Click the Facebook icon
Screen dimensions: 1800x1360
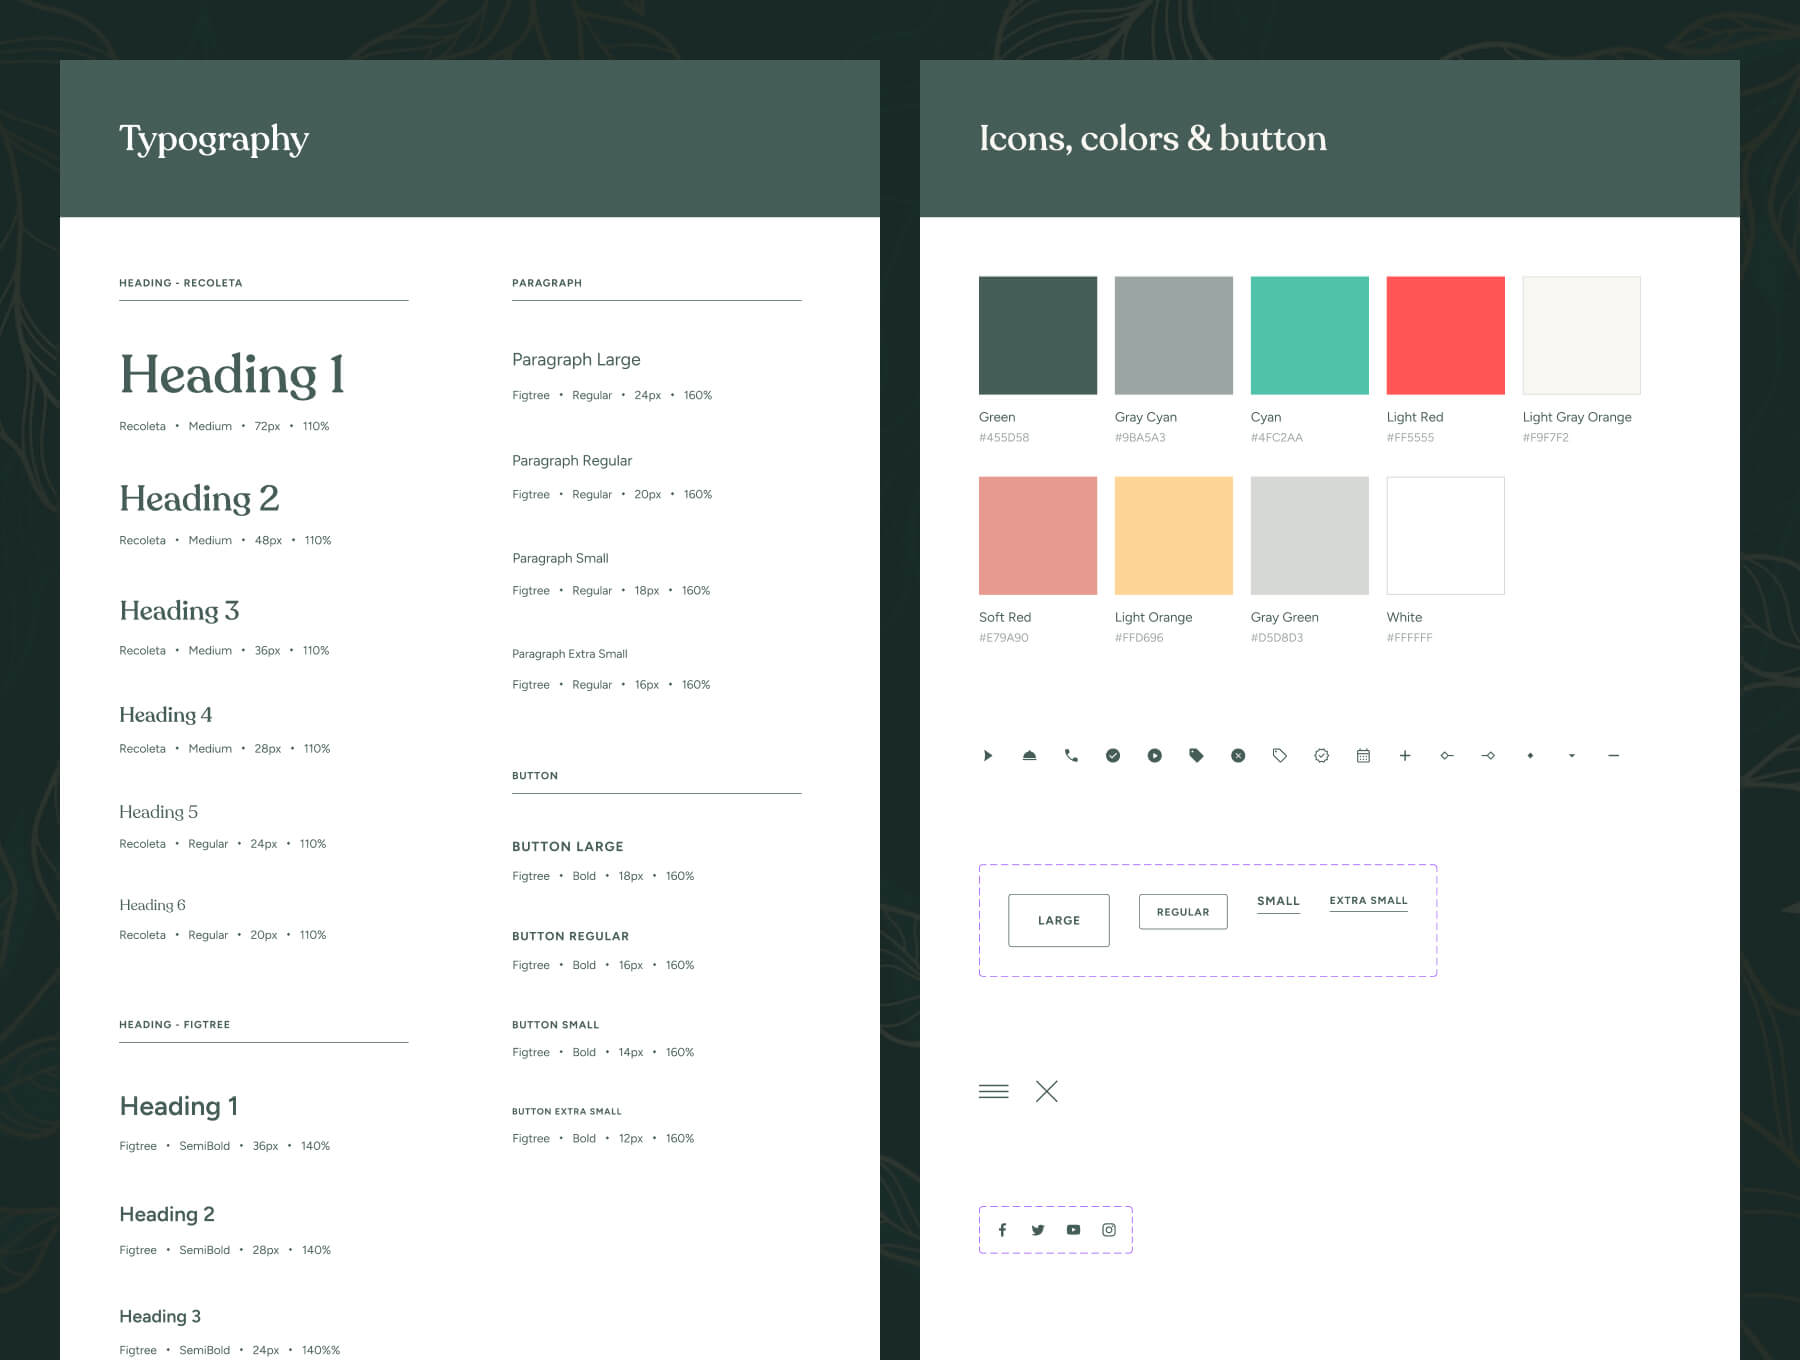[1002, 1230]
